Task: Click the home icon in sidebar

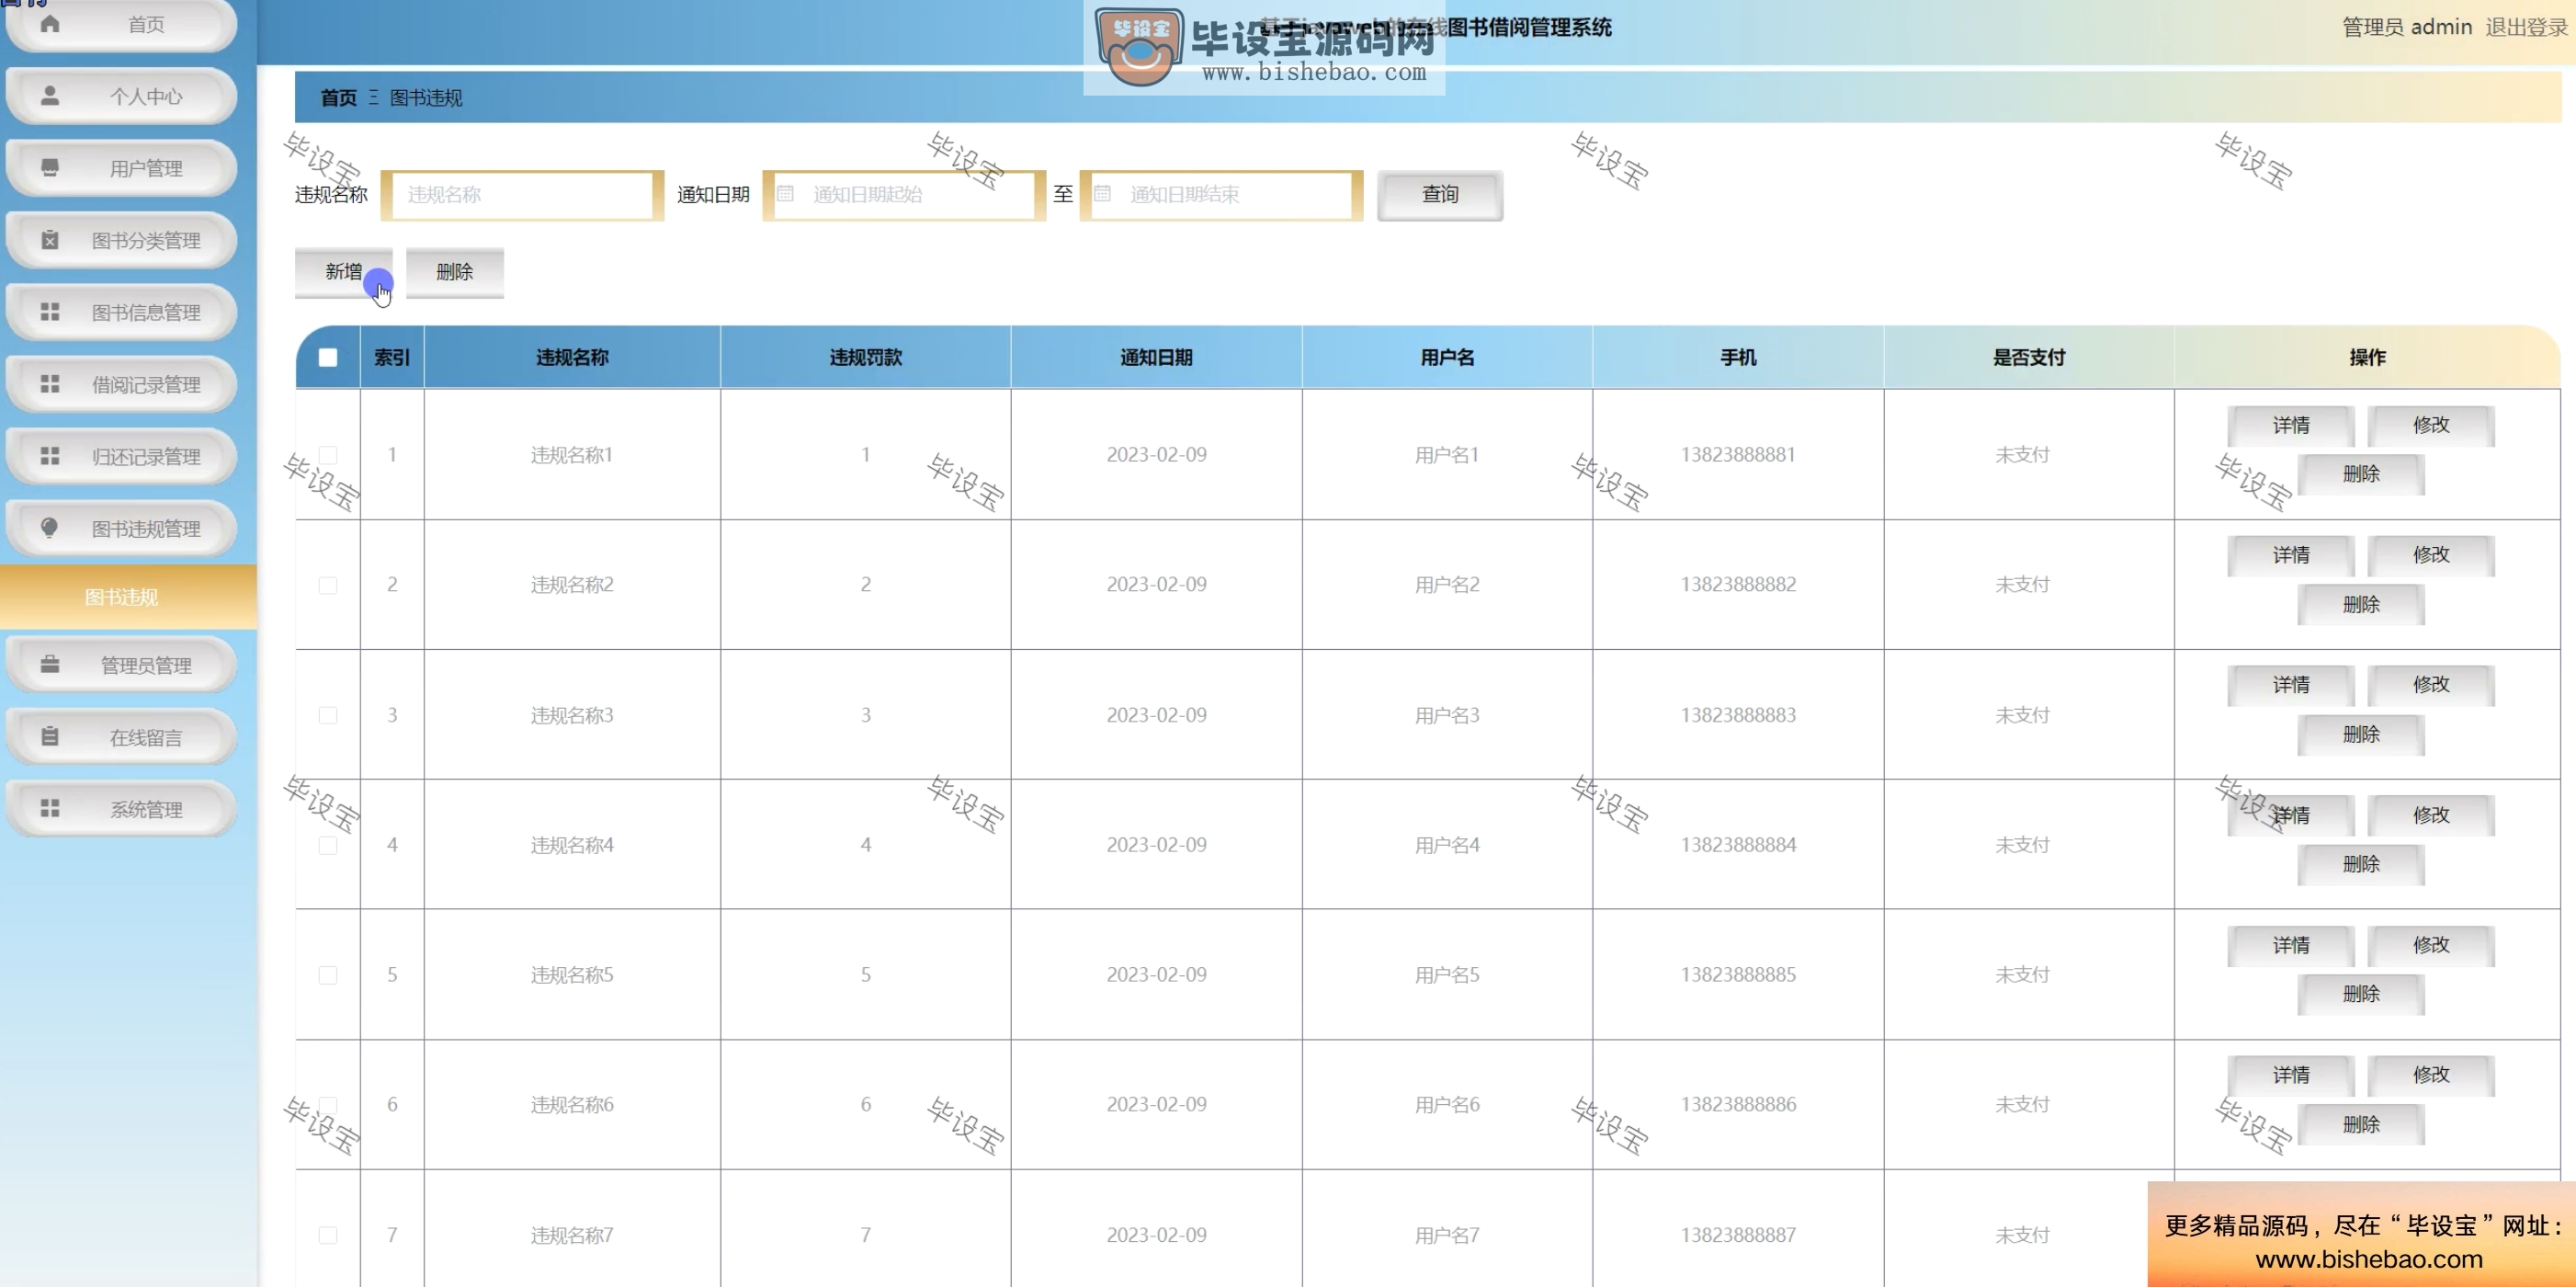Action: tap(50, 23)
